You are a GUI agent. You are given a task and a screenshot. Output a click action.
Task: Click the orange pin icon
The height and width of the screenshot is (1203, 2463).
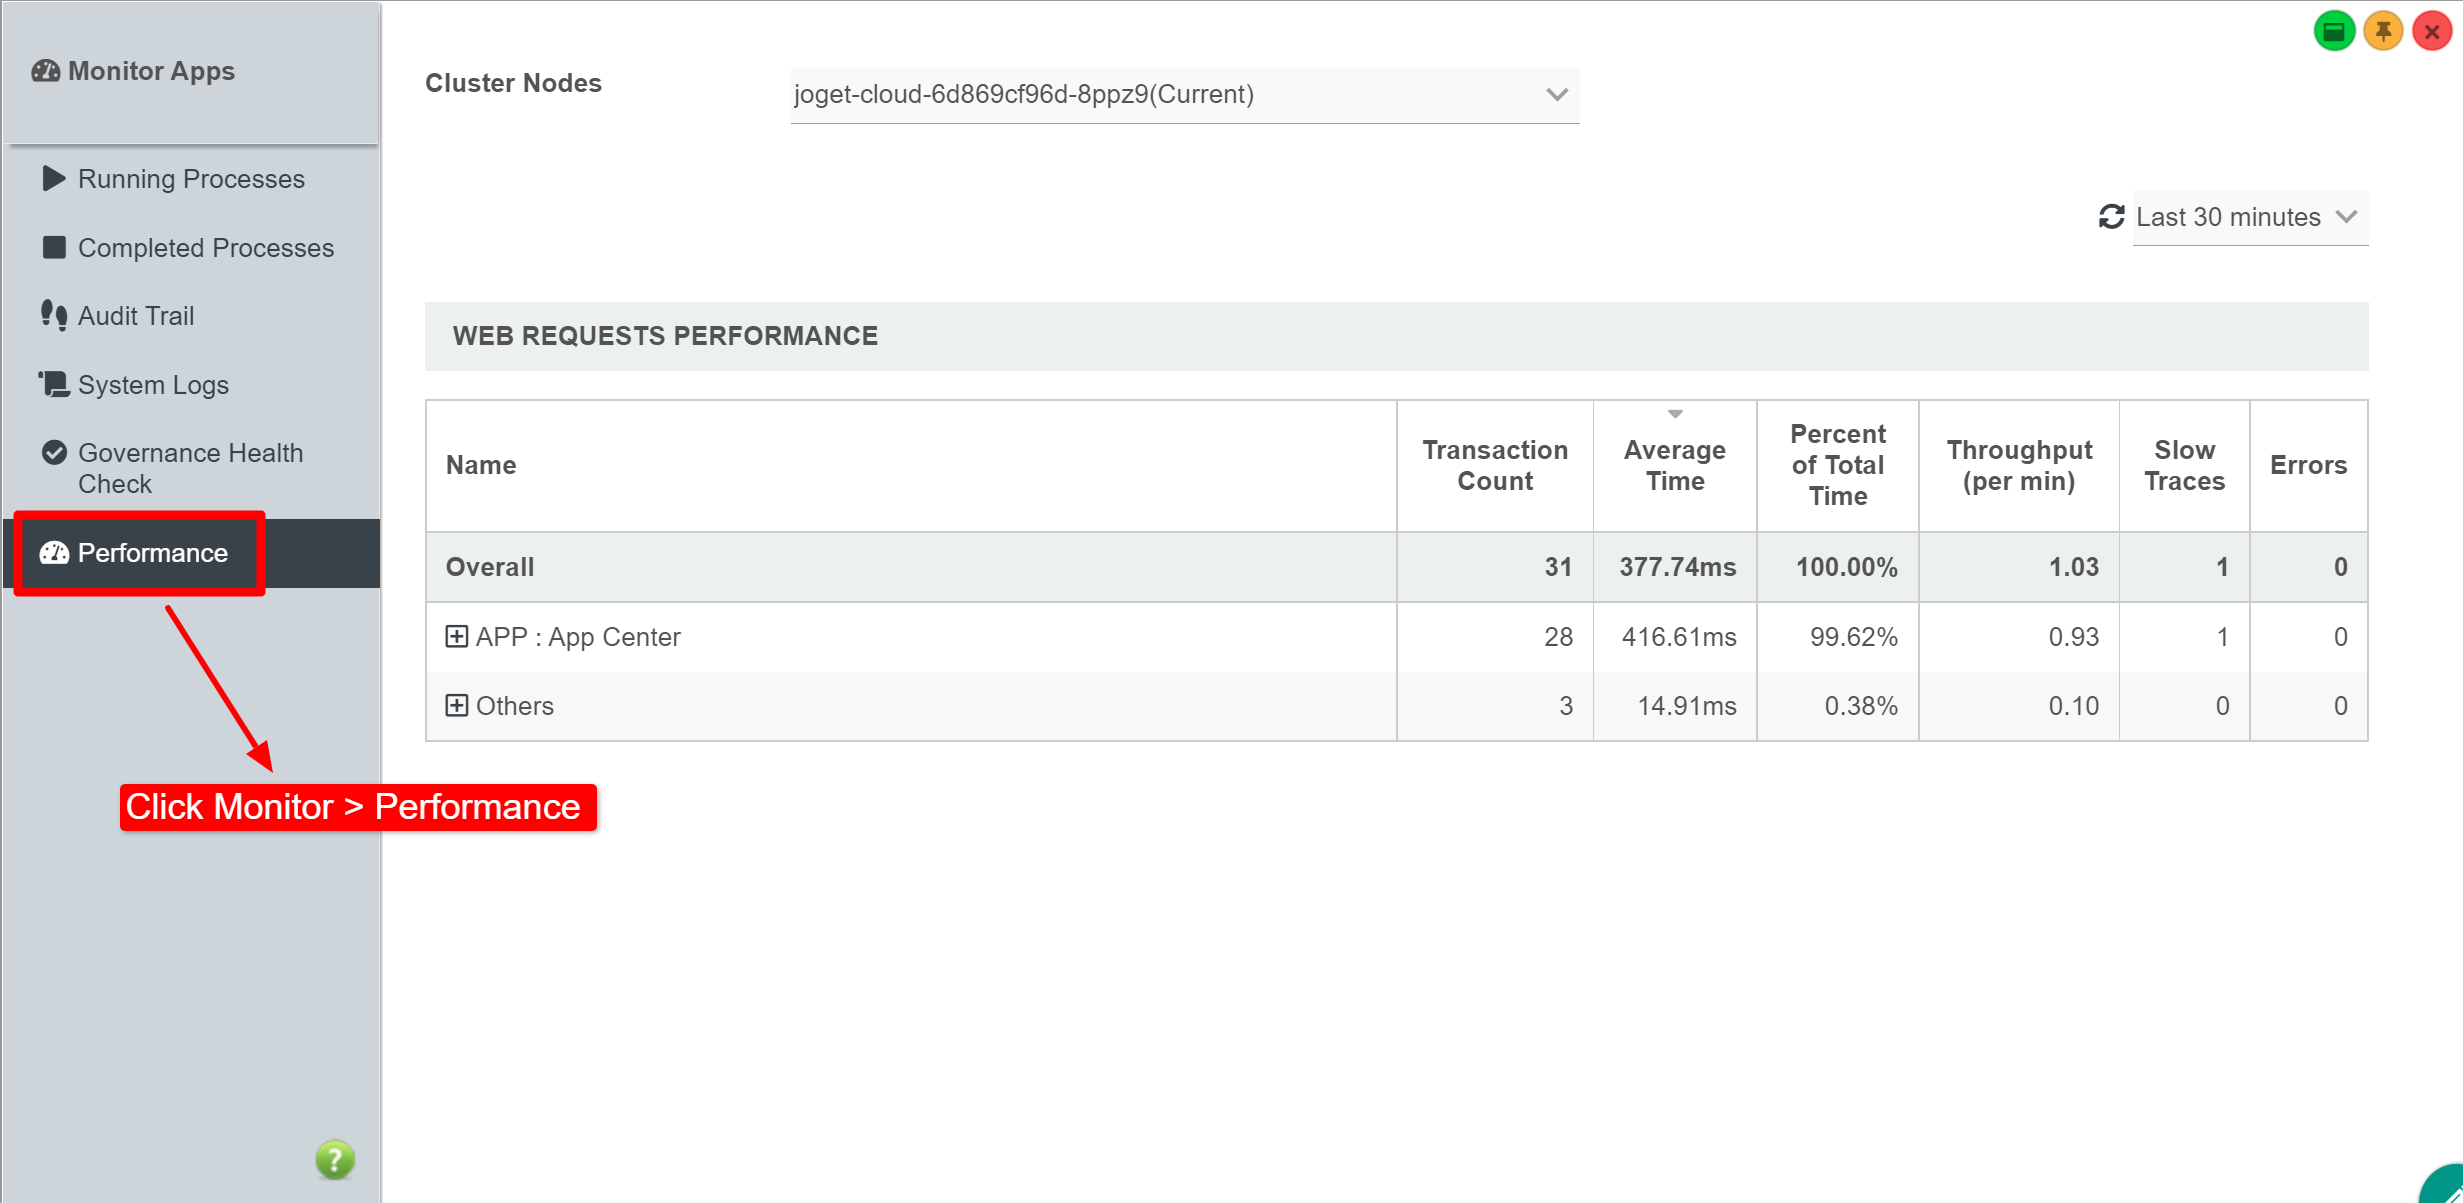[2383, 32]
